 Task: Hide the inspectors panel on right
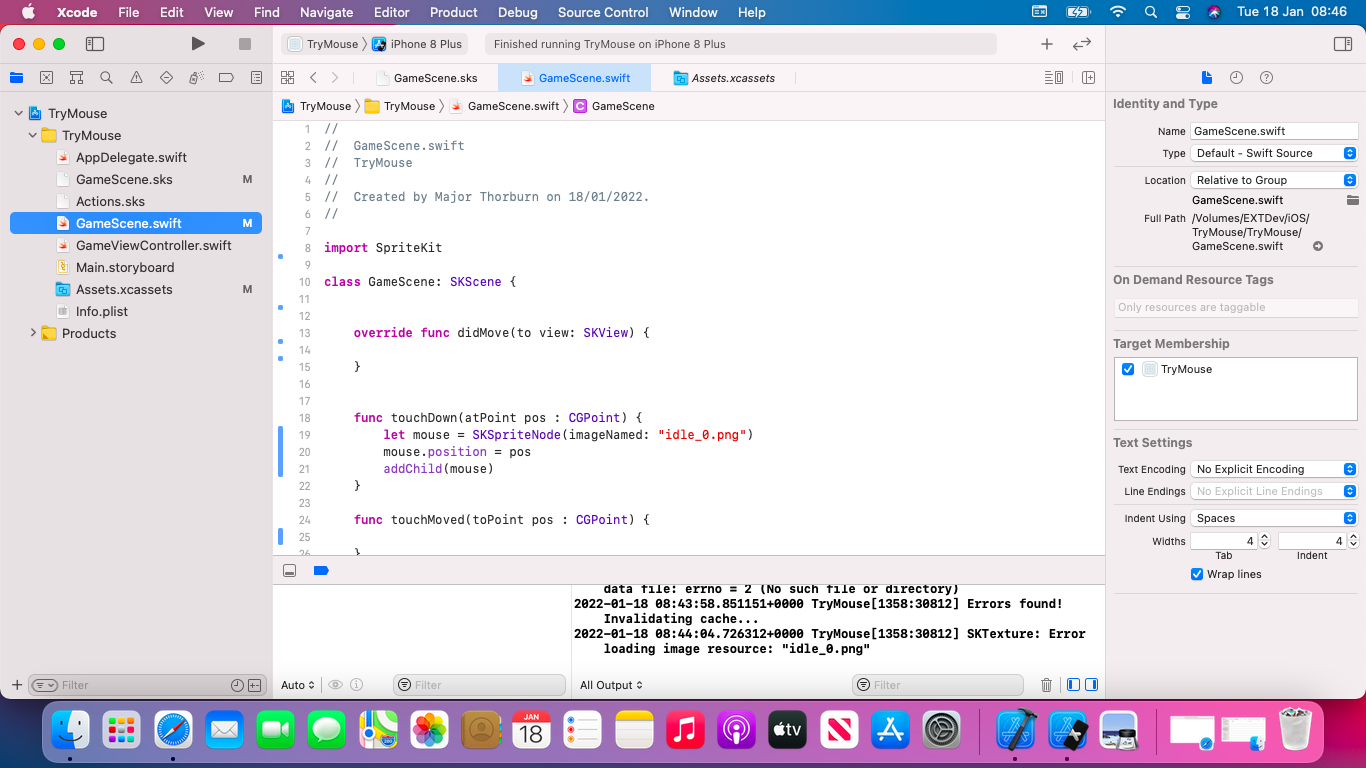tap(1343, 44)
